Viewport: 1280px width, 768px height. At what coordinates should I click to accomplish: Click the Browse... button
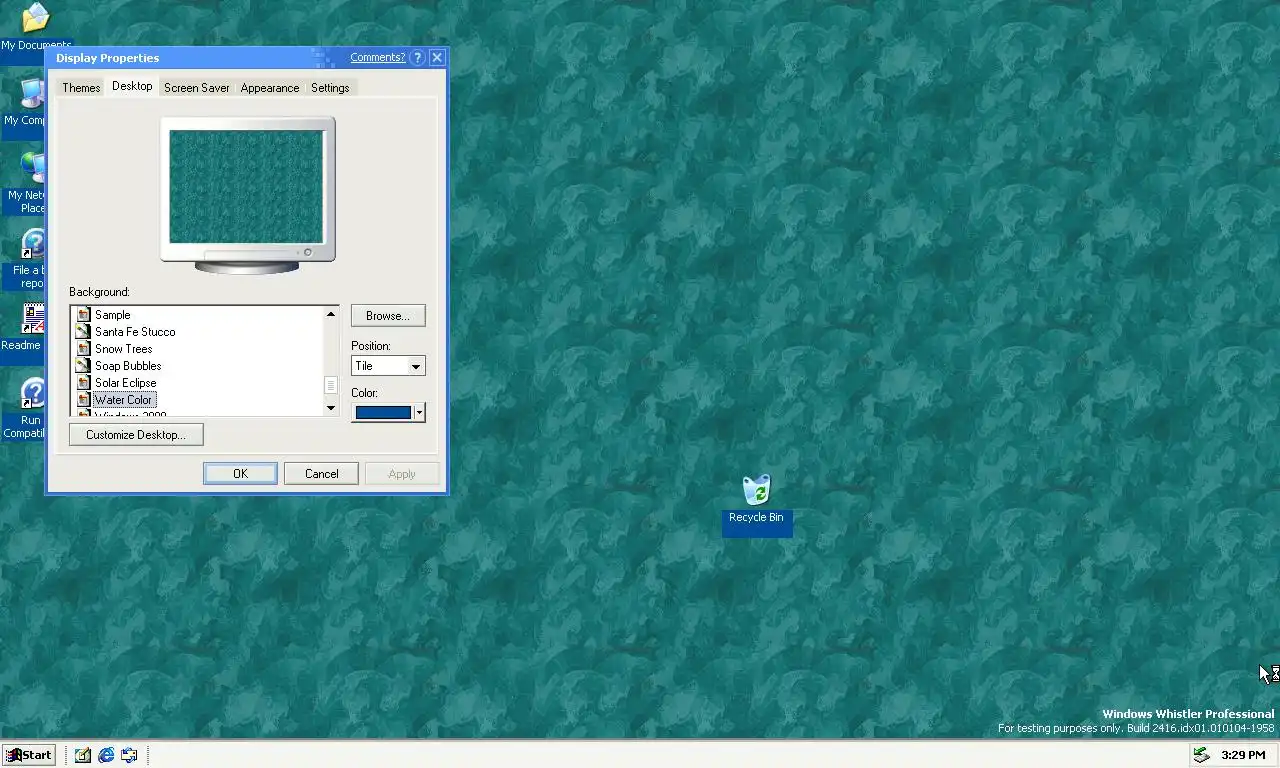[x=388, y=316]
